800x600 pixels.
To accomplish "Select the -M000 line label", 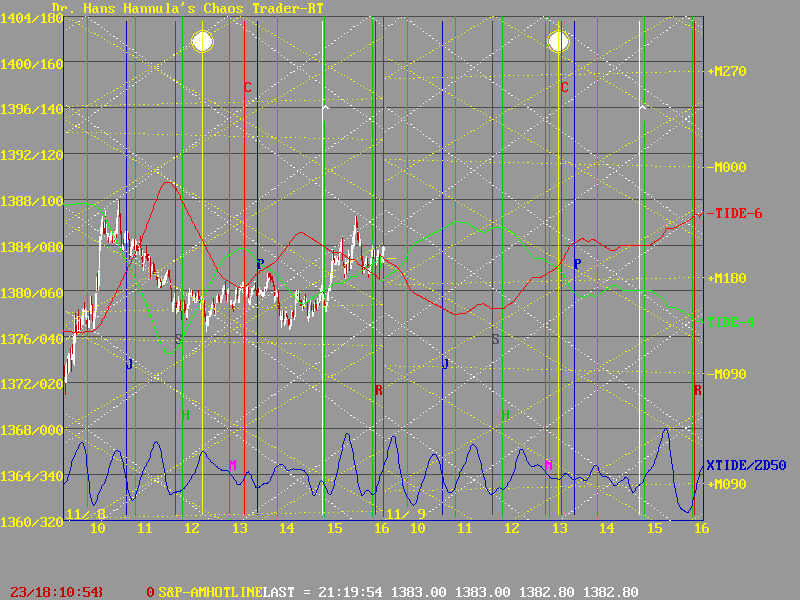I will coord(727,167).
